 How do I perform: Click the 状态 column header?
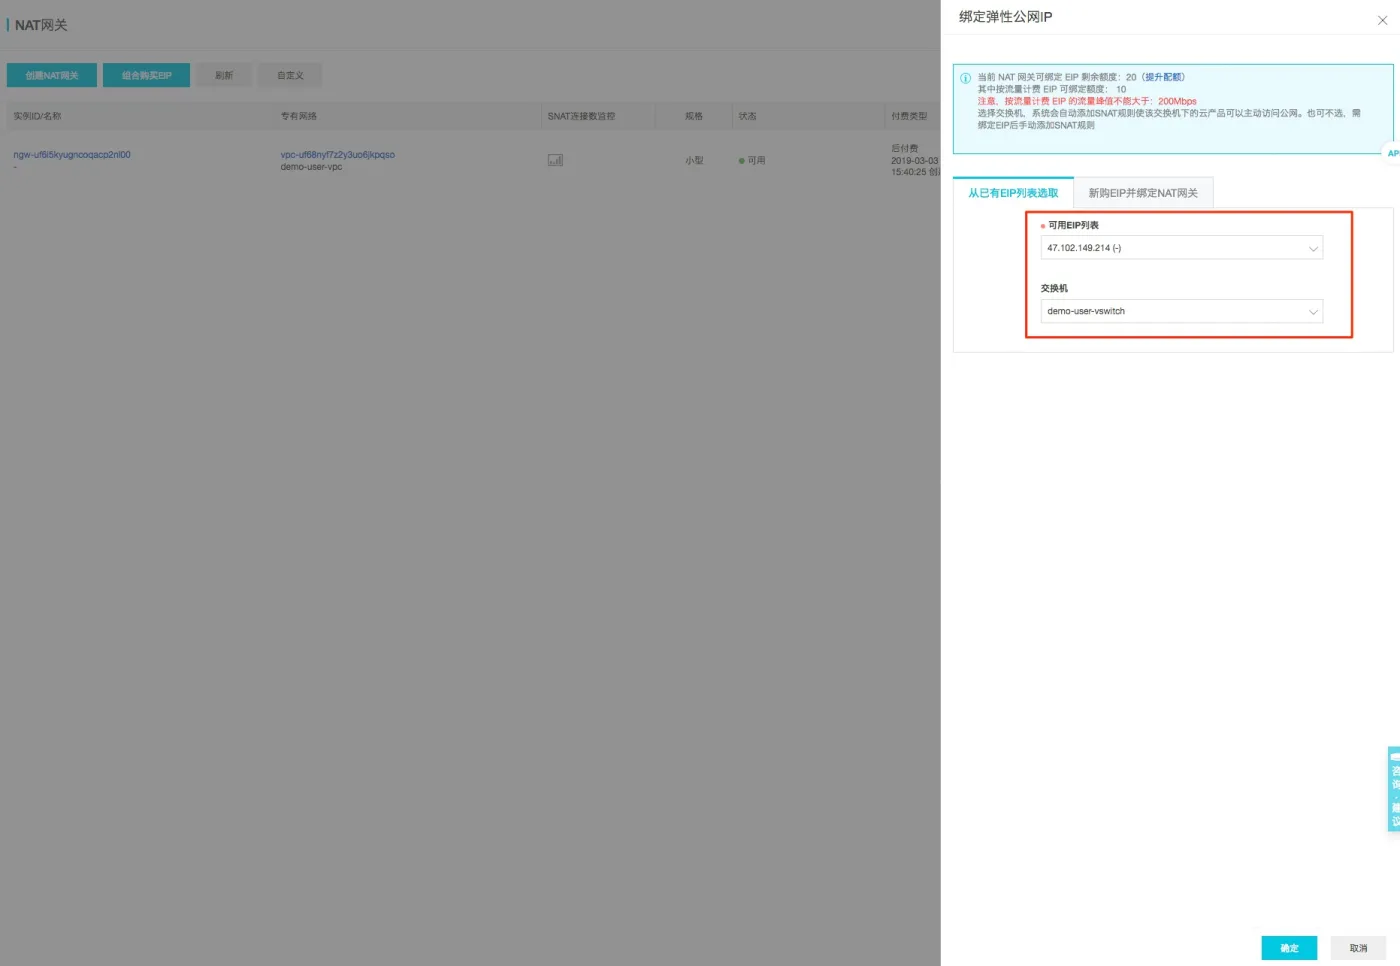(748, 116)
